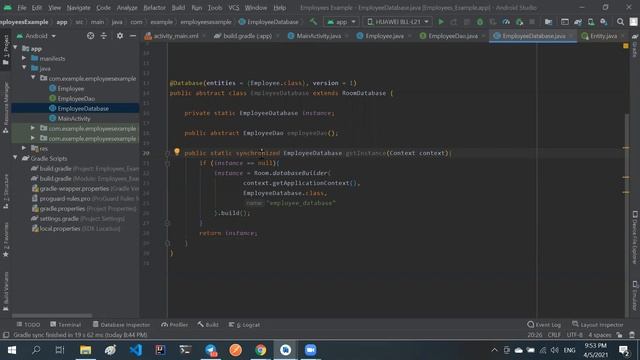Image resolution: width=640 pixels, height=360 pixels.
Task: Open Device File Explorer side tab
Action: pyautogui.click(x=635, y=237)
